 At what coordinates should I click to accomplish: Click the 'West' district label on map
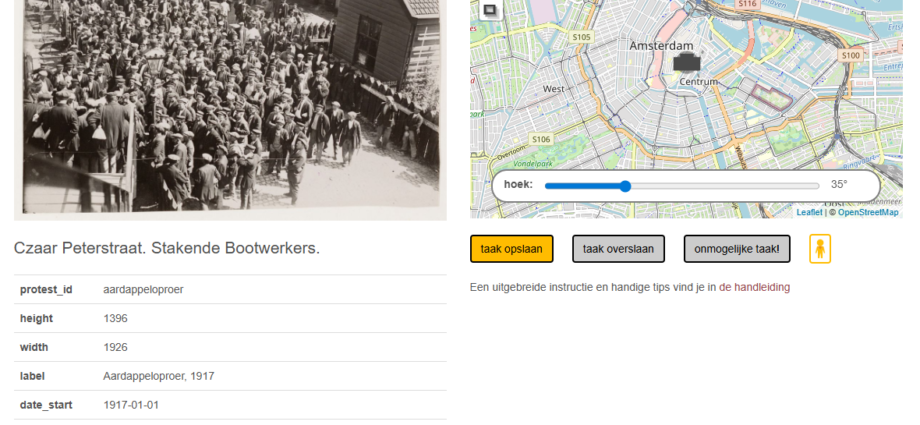tap(554, 89)
